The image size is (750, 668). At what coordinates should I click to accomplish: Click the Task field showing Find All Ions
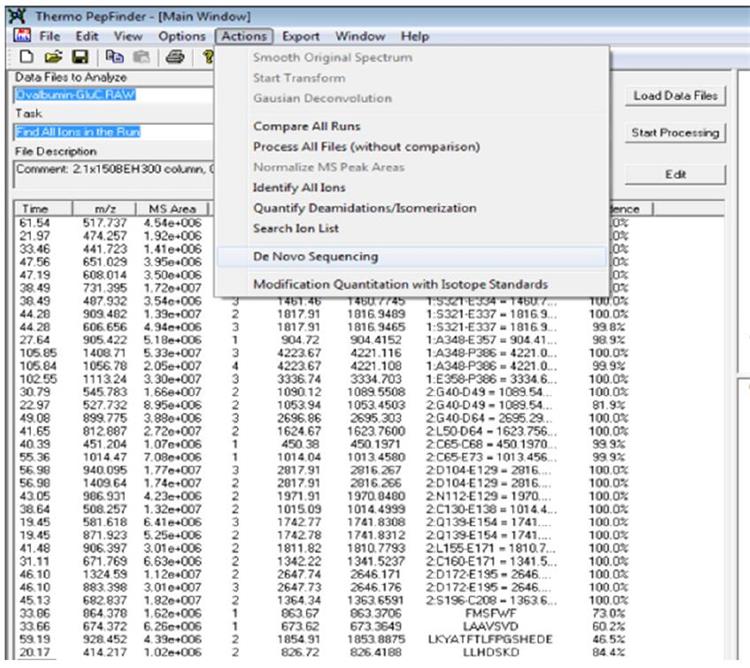coord(113,132)
